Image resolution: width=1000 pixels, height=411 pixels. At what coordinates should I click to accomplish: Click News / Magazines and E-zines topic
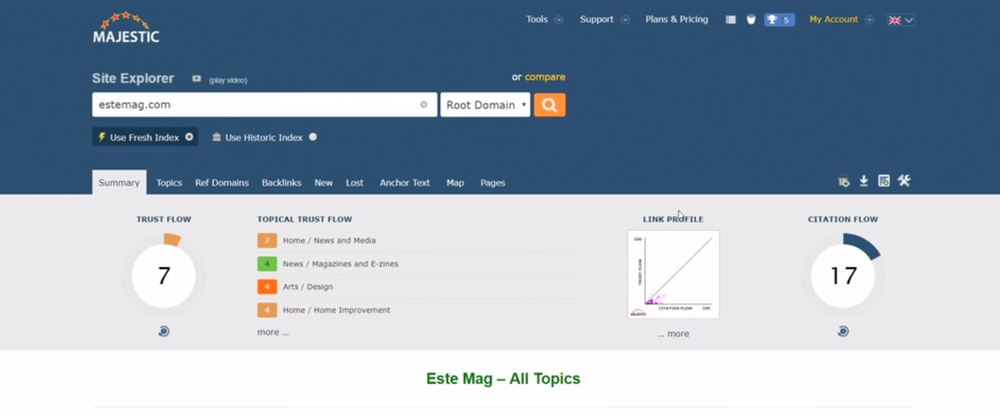[341, 264]
